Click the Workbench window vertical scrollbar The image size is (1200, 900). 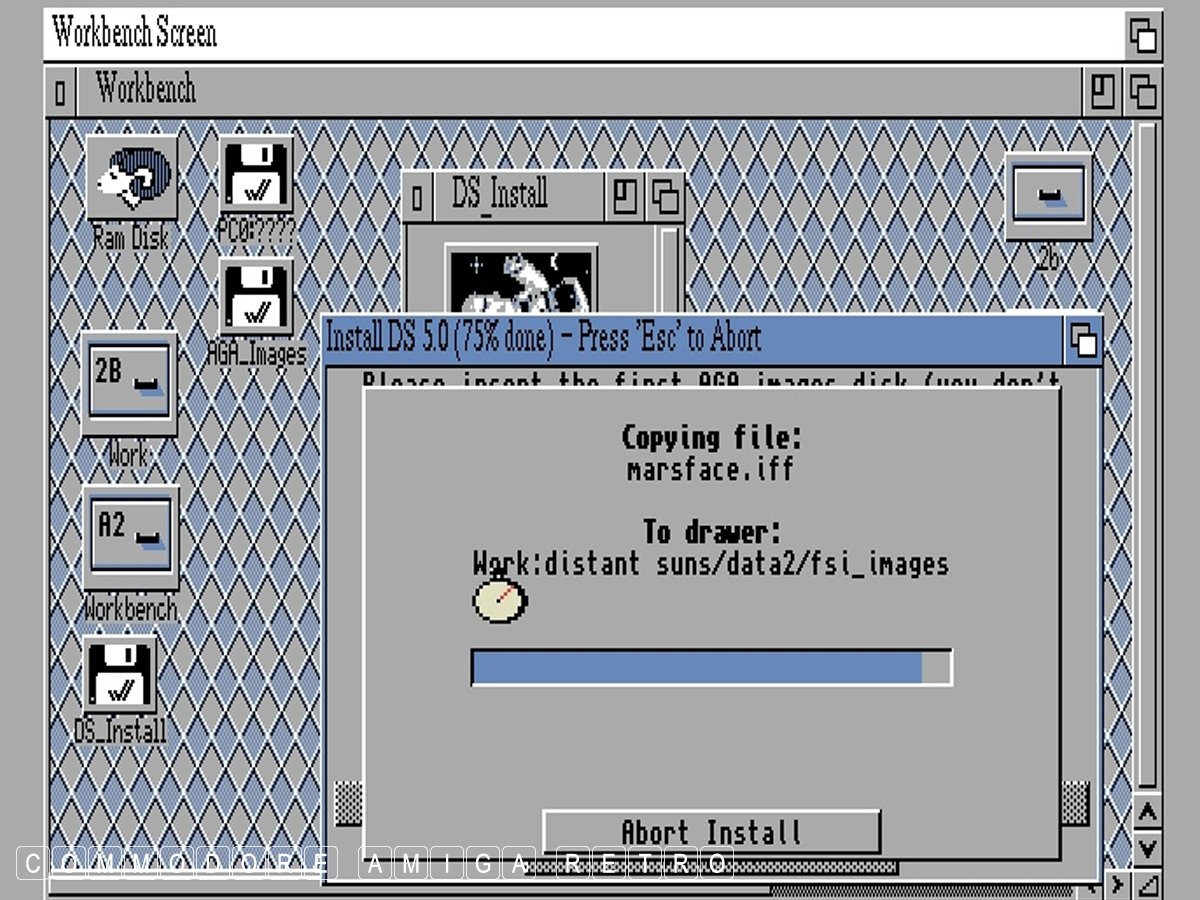click(1147, 450)
